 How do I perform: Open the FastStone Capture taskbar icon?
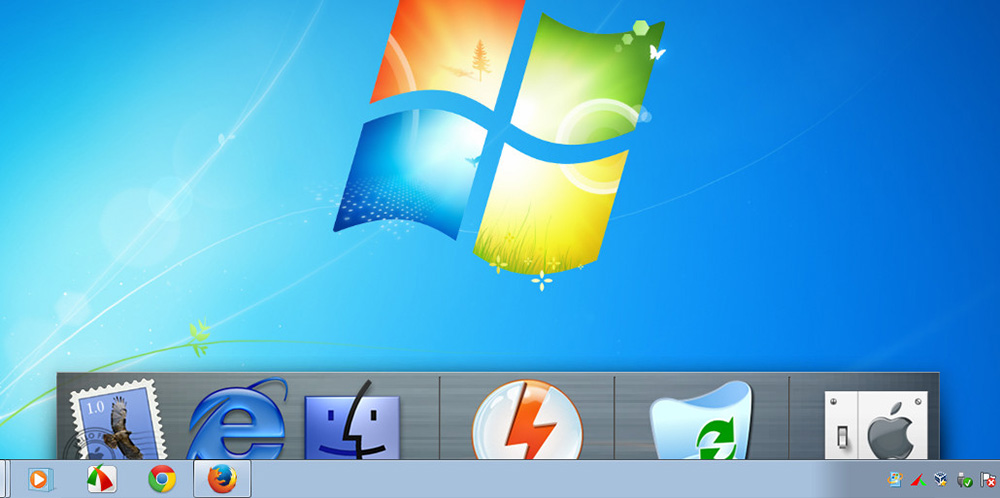coord(101,479)
